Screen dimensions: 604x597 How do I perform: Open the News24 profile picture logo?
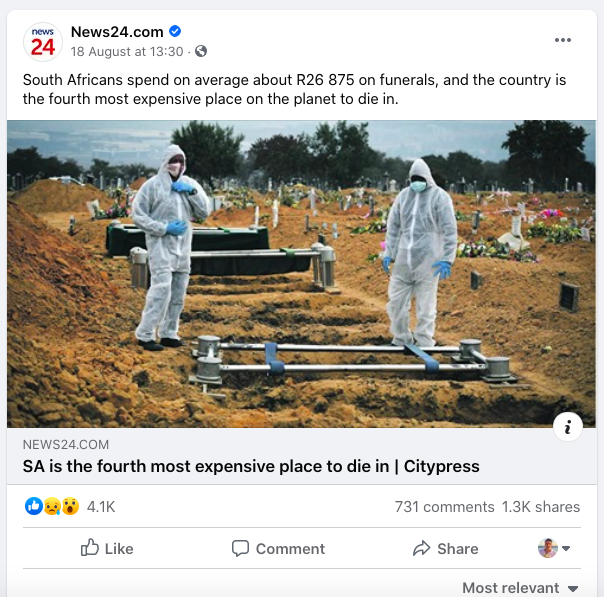coord(43,42)
